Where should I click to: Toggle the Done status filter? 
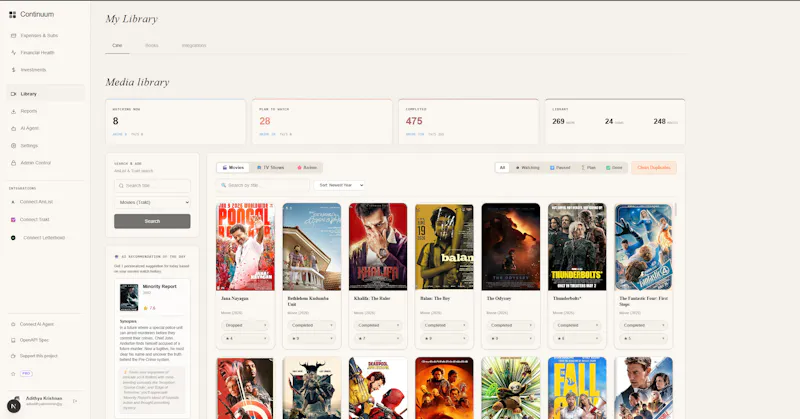(614, 167)
